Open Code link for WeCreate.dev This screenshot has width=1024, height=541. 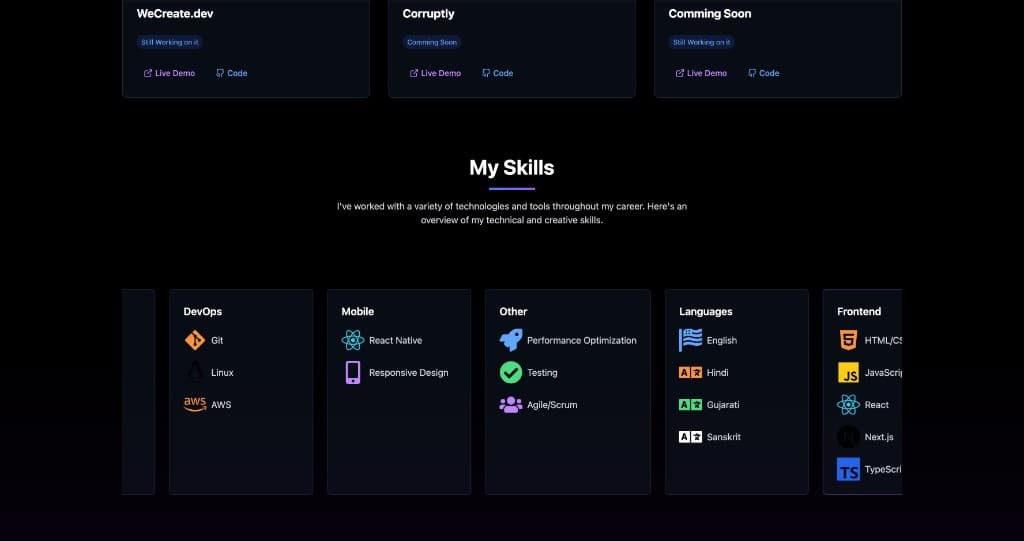232,73
